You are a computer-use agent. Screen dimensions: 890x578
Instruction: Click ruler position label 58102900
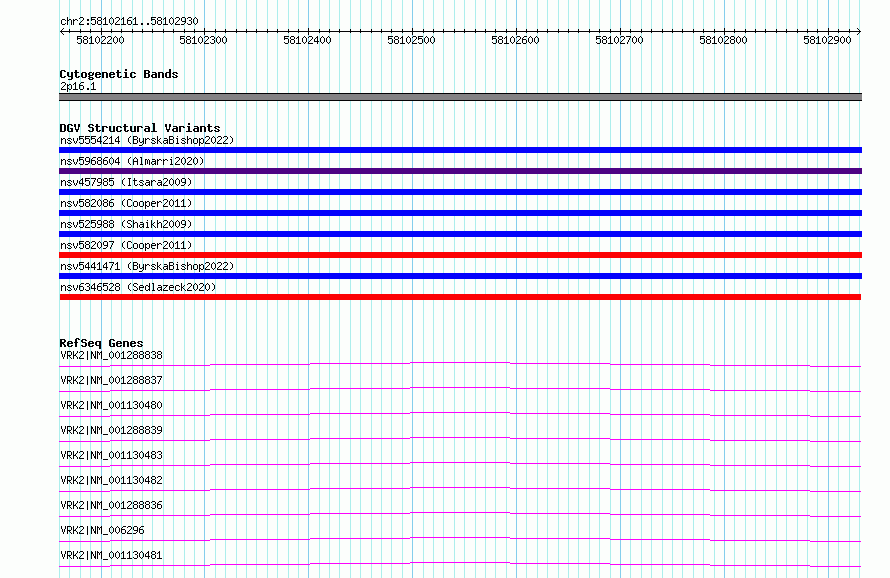click(x=827, y=40)
